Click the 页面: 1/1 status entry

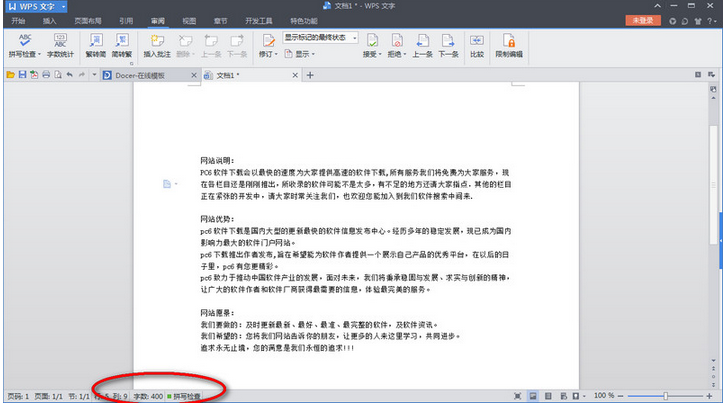(x=49, y=396)
